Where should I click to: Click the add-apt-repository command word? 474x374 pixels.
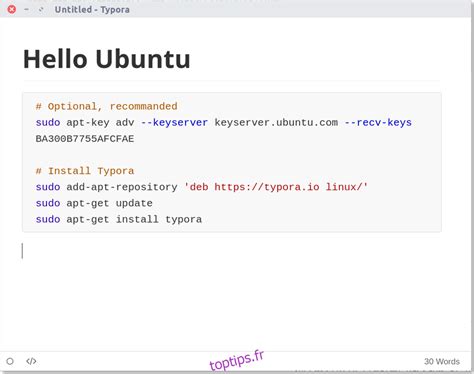122,187
